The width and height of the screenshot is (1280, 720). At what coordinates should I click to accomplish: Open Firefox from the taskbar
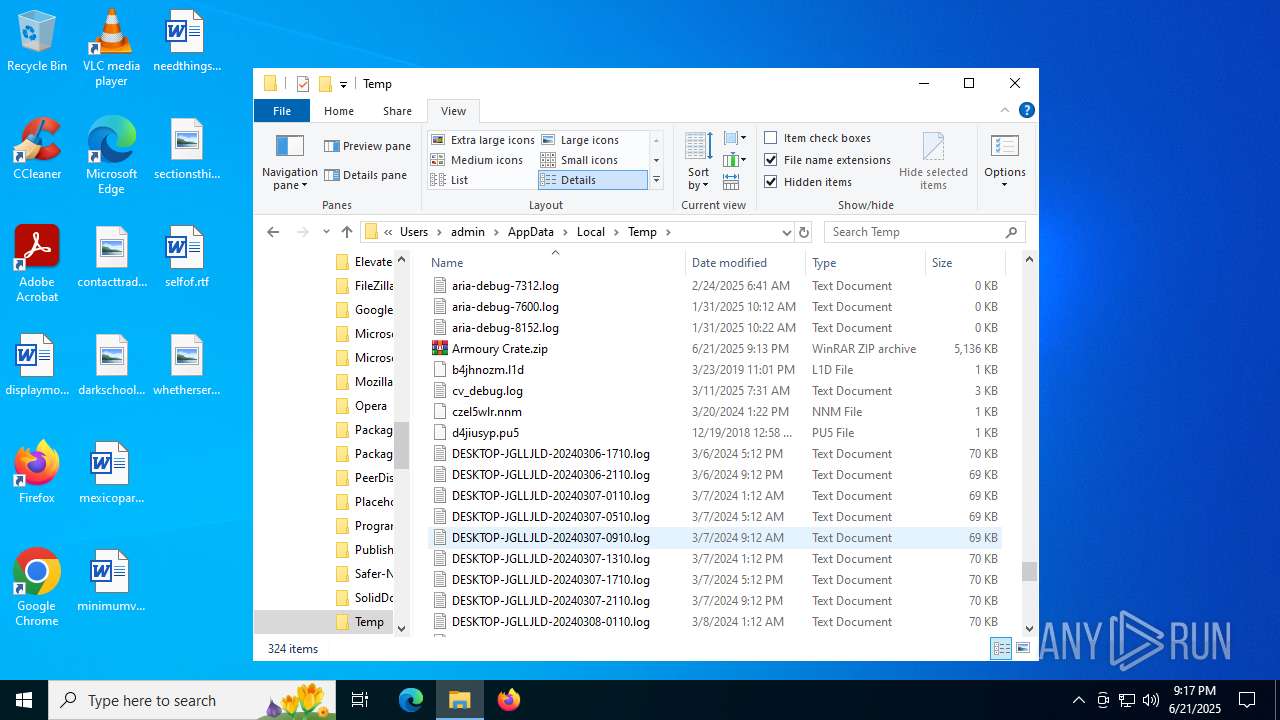point(509,700)
